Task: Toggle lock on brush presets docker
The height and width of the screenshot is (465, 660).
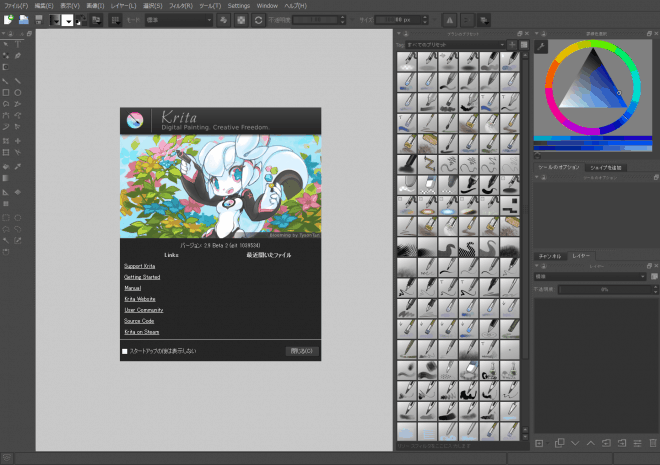Action: pos(406,34)
